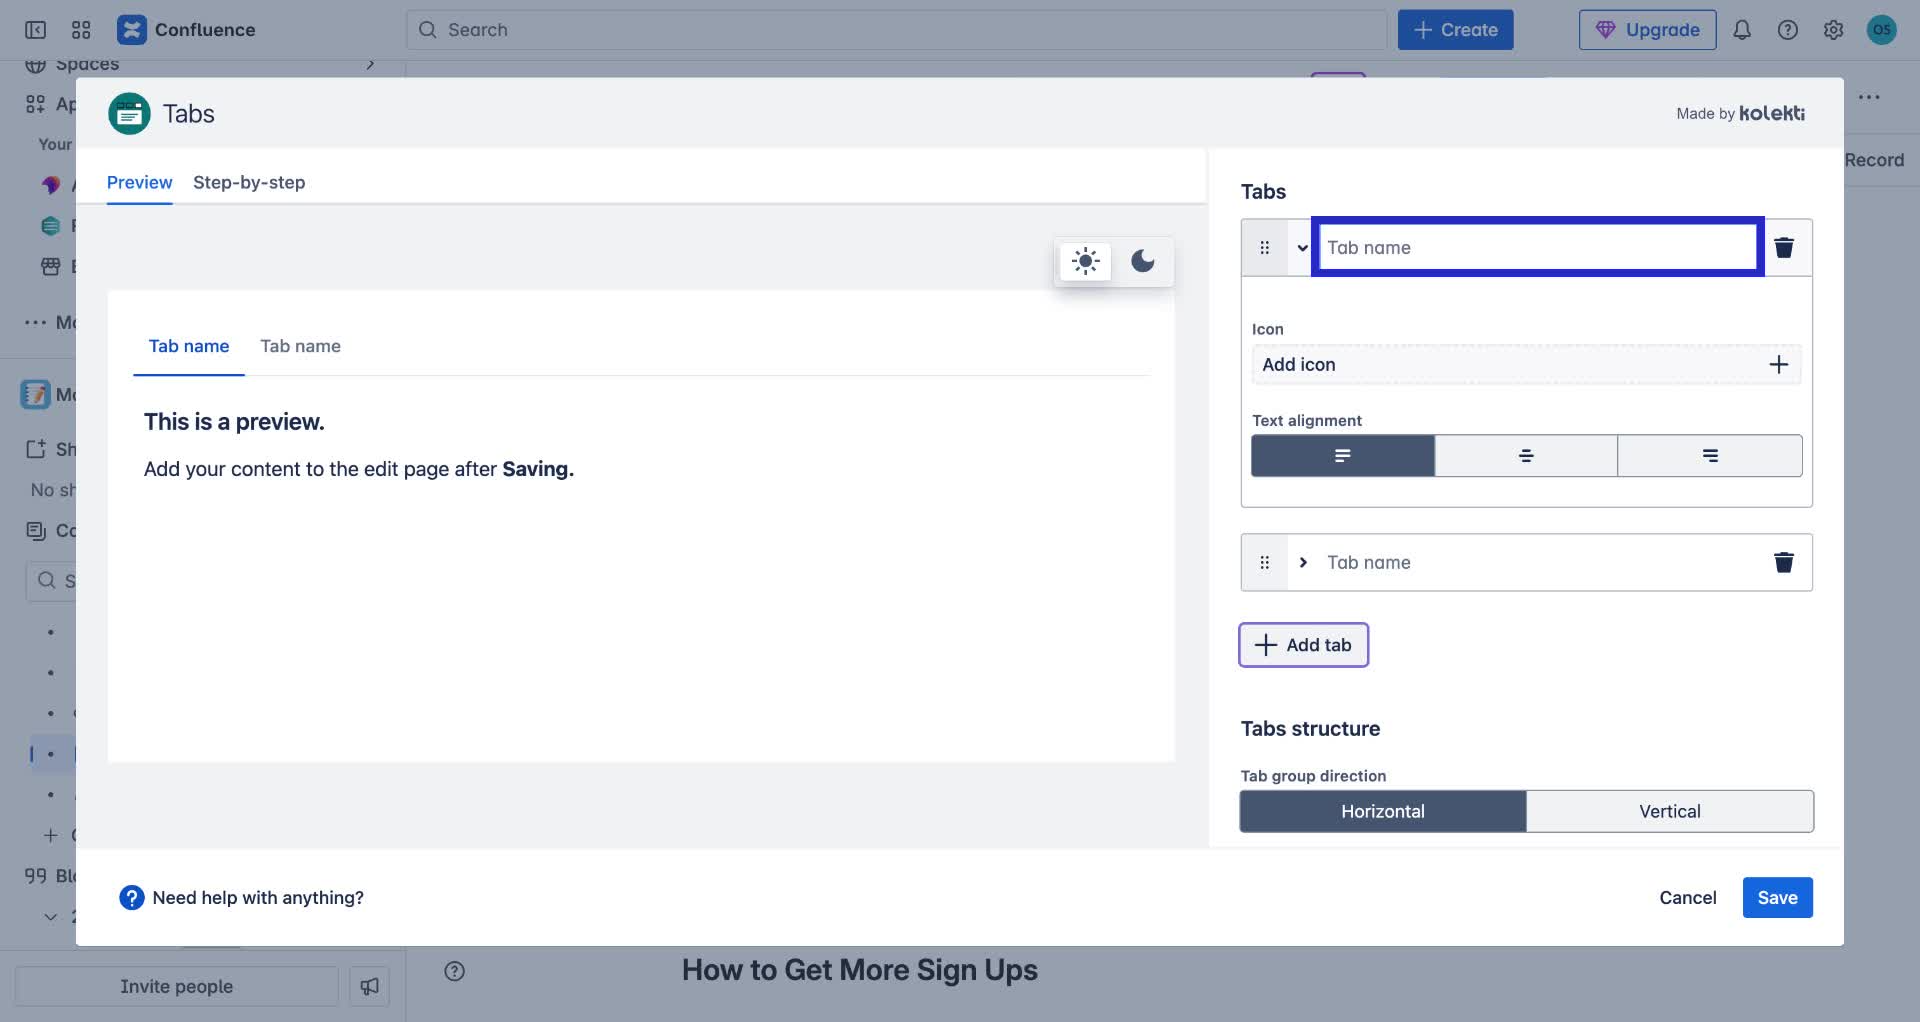1920x1022 pixels.
Task: Select center text alignment
Action: click(1526, 455)
